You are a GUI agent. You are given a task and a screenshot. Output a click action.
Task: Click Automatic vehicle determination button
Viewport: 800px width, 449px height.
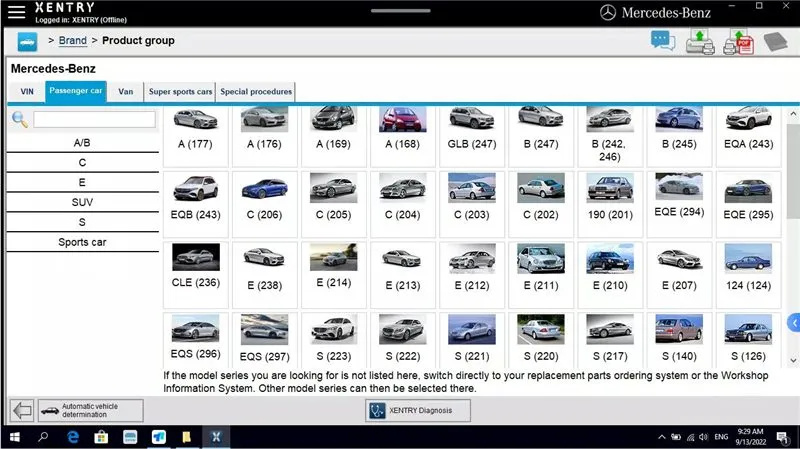click(90, 410)
